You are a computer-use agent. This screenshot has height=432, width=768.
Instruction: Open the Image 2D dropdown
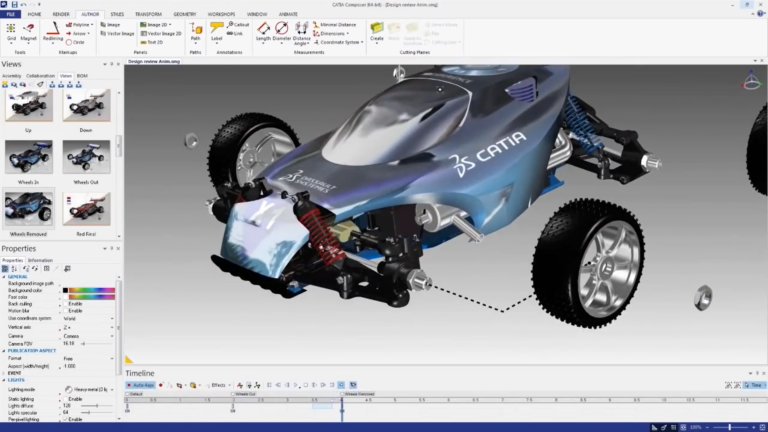(170, 24)
